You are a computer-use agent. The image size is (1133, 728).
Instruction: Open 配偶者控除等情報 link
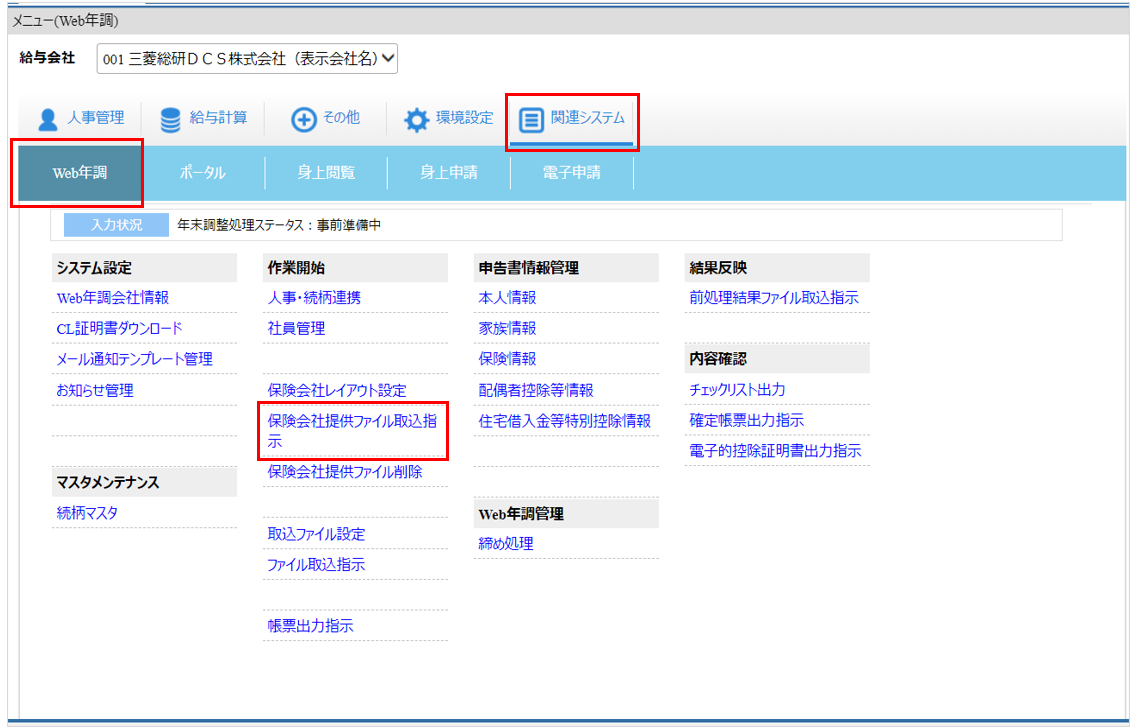[536, 391]
